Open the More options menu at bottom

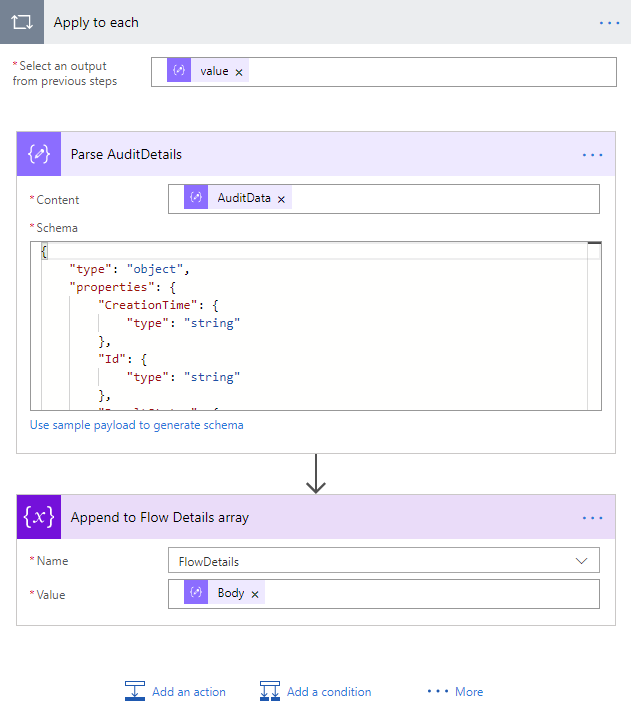click(x=456, y=692)
